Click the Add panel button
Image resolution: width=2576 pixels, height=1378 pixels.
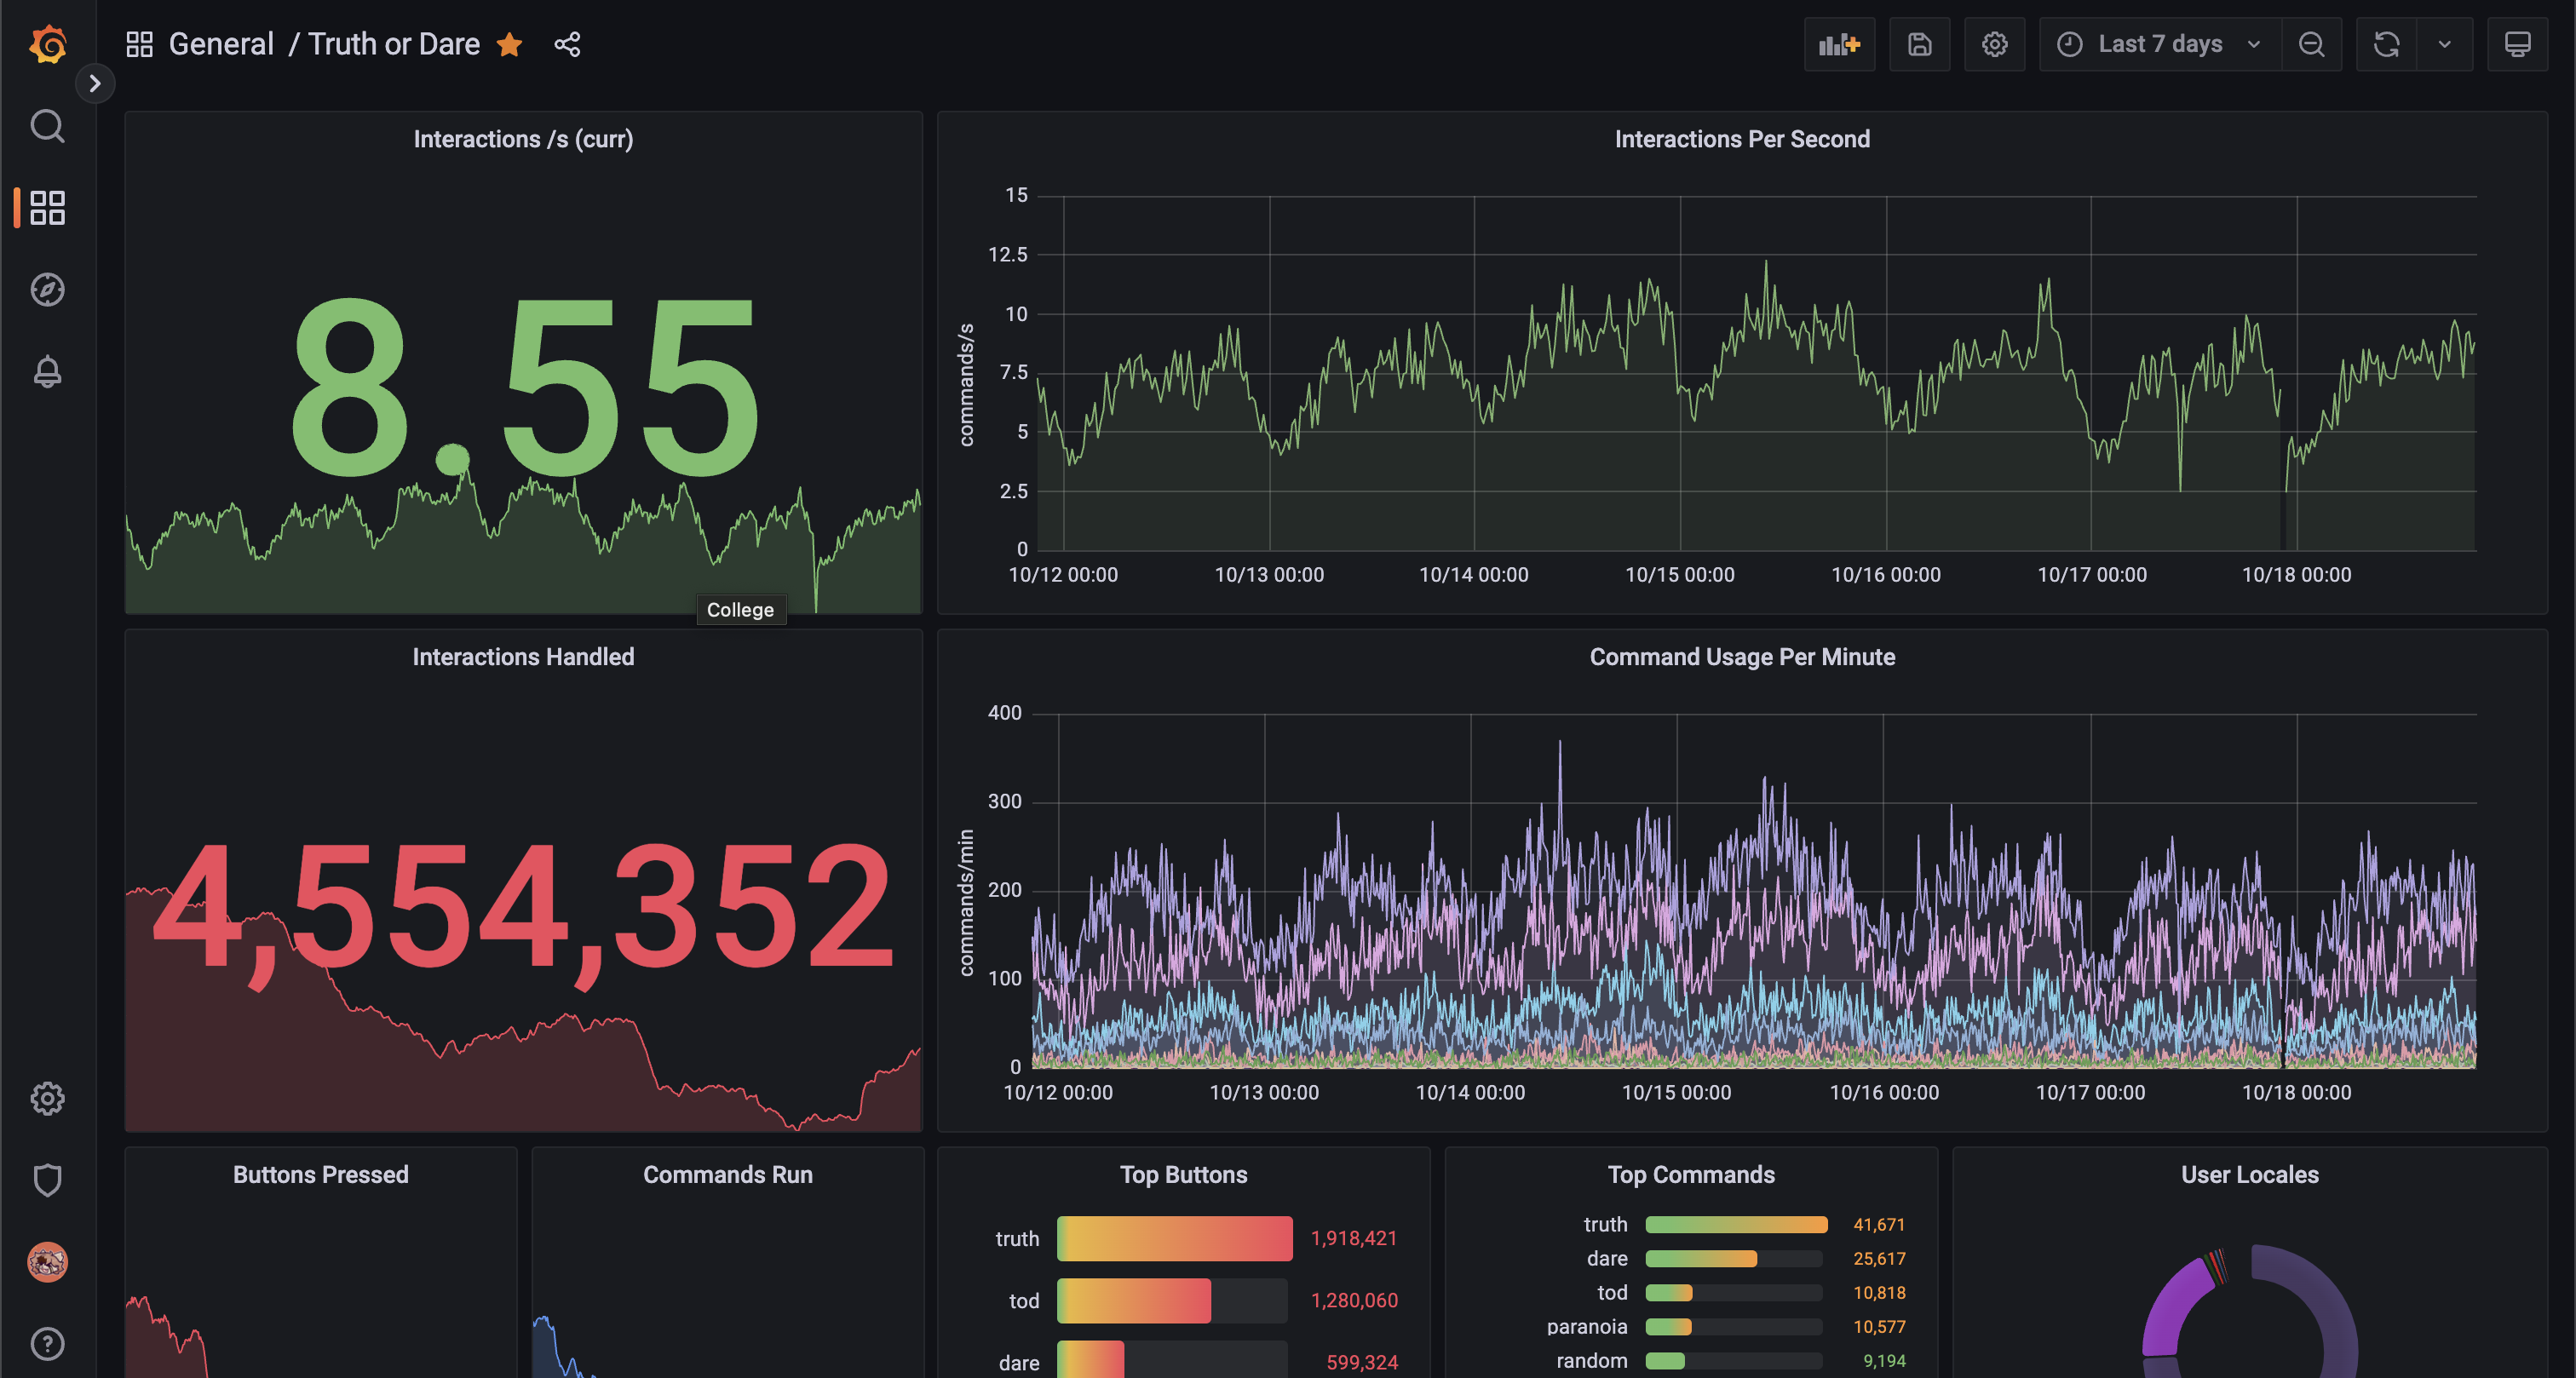(1839, 44)
